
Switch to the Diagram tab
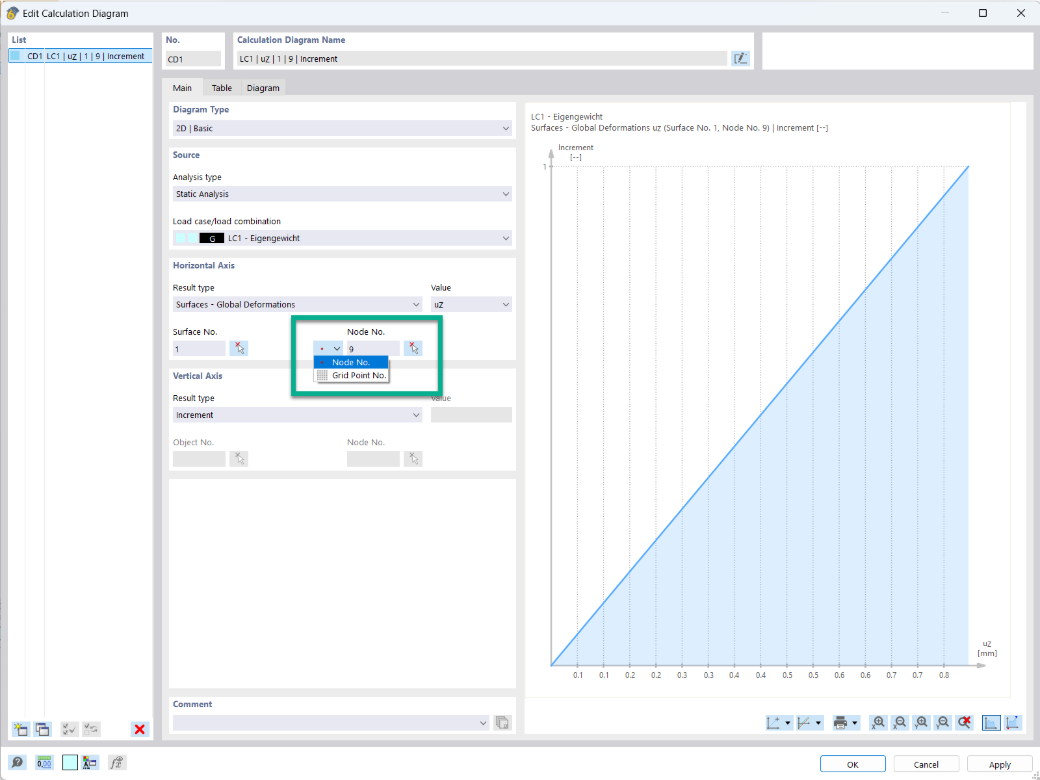pyautogui.click(x=263, y=88)
